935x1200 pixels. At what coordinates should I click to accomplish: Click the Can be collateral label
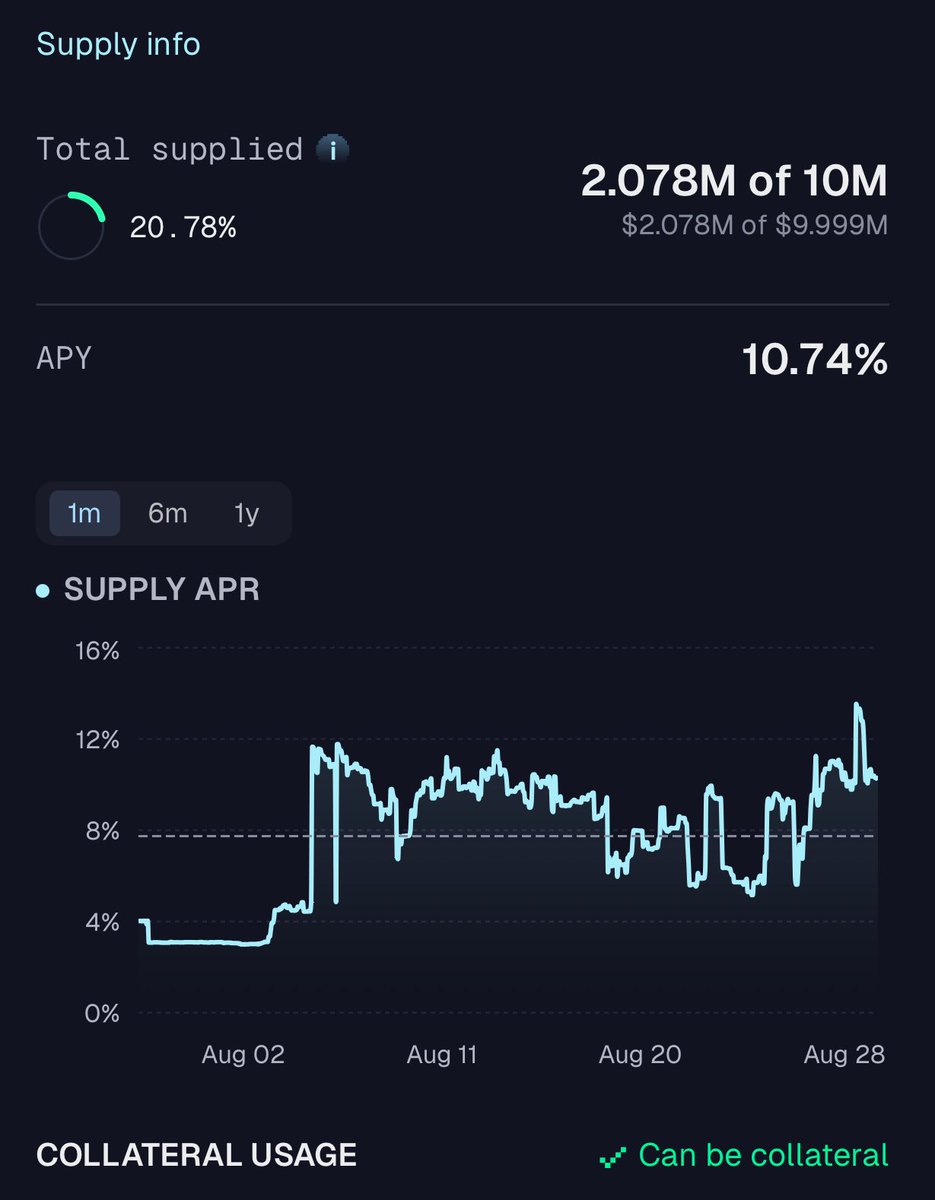pos(765,1155)
